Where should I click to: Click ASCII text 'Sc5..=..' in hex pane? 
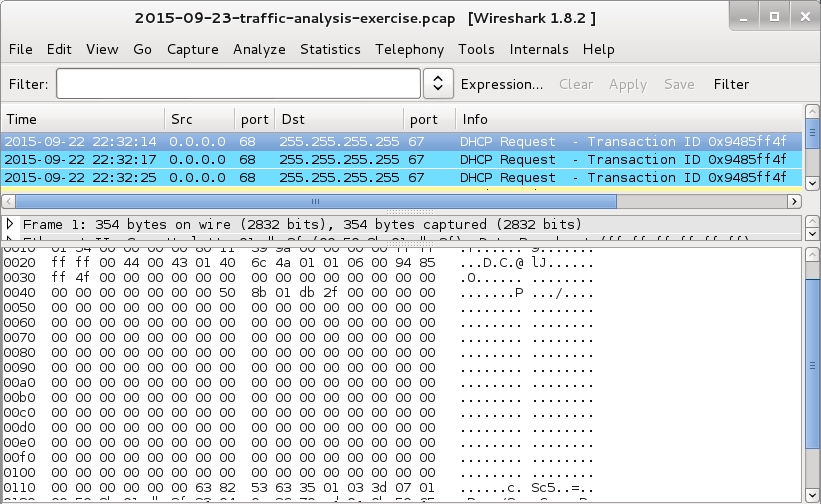563,488
